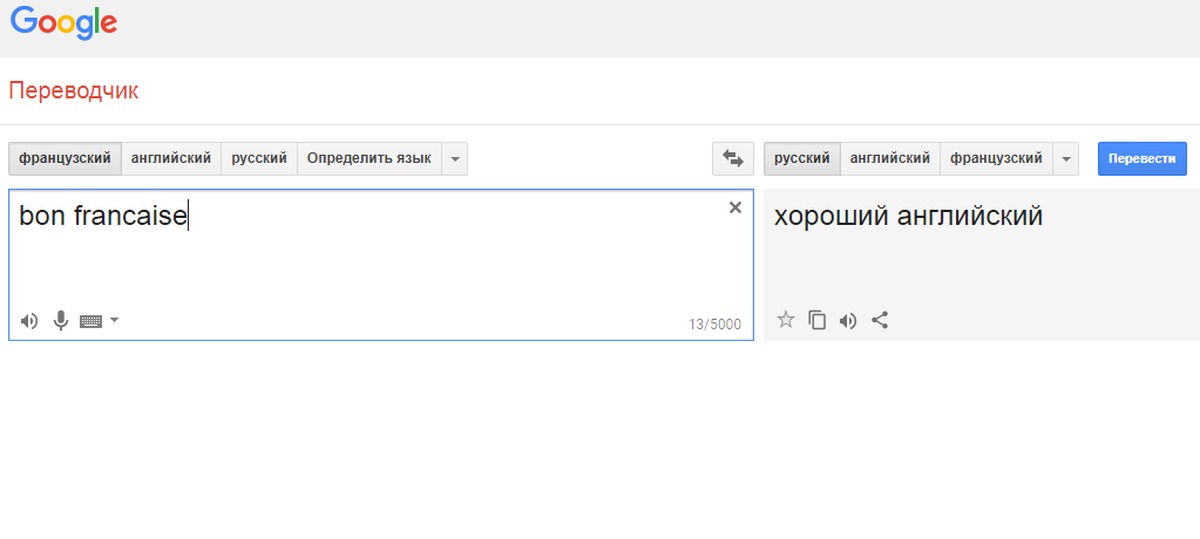Screen dimensions: 1200x539
Task: Select английский as the source language
Action: click(171, 158)
